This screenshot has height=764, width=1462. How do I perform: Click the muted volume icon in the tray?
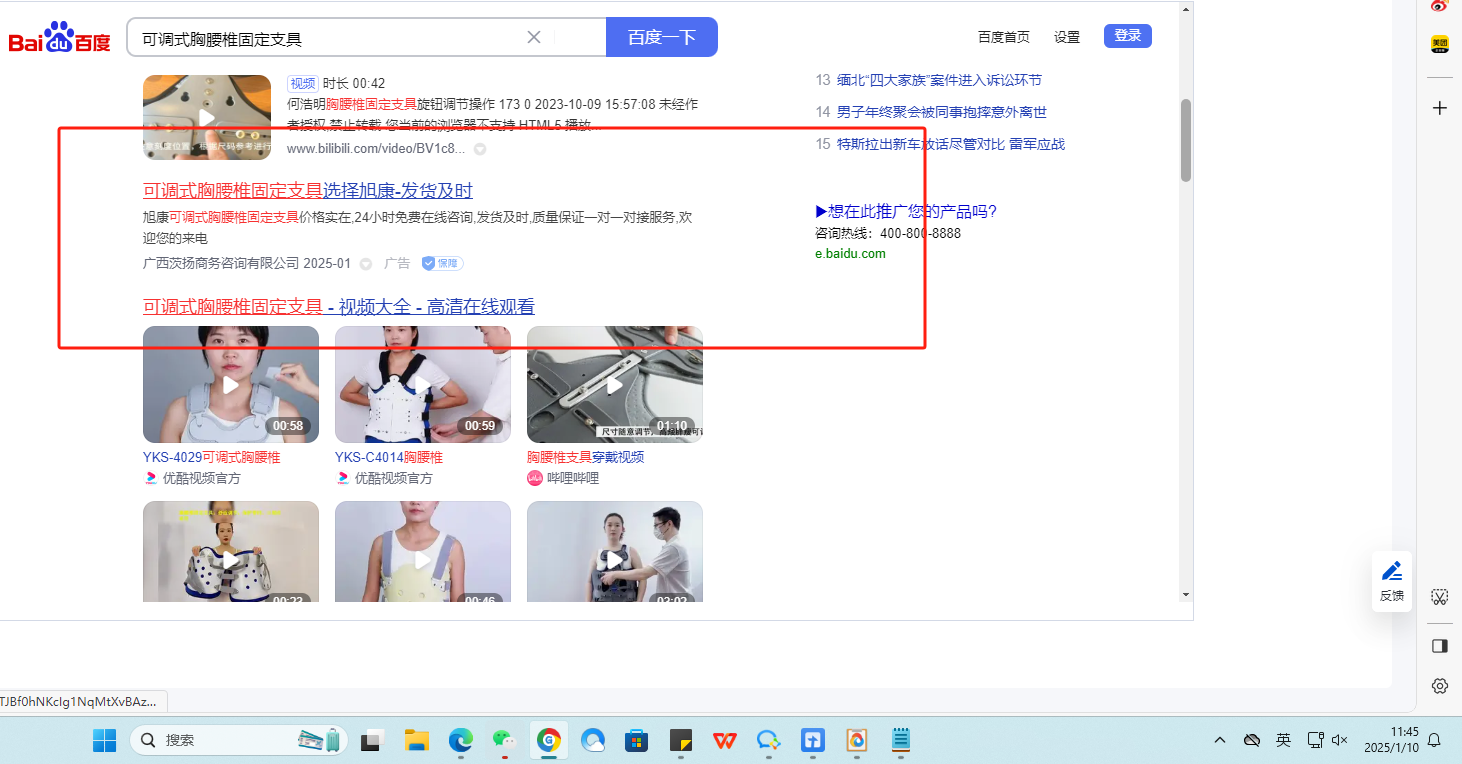click(x=1339, y=741)
